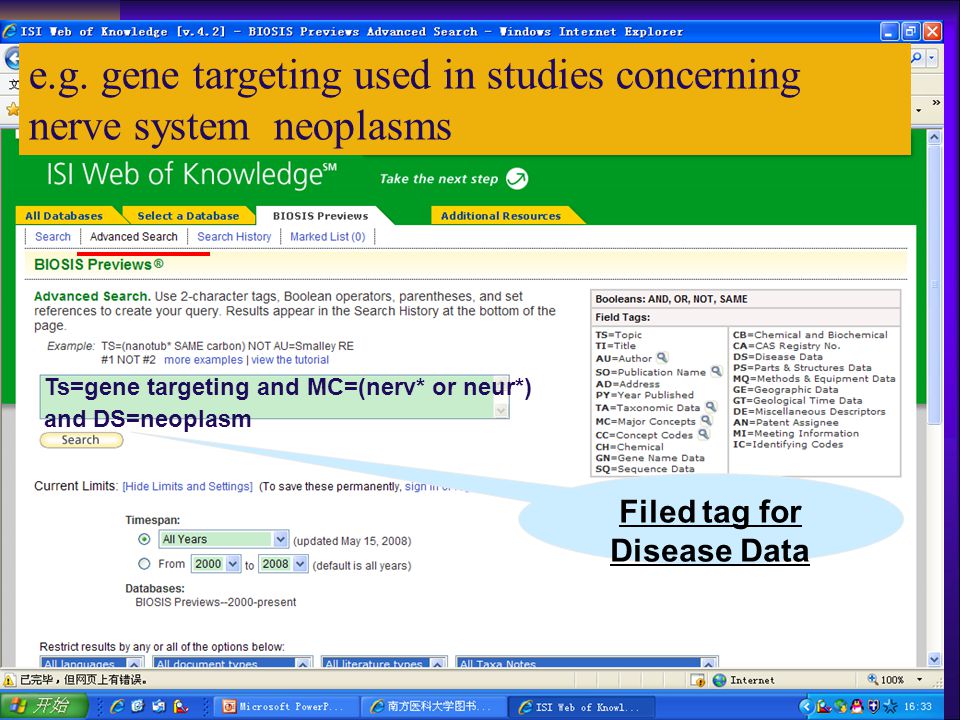The image size is (960, 720).
Task: Click the taskbar clock showing 16:33
Action: 917,707
